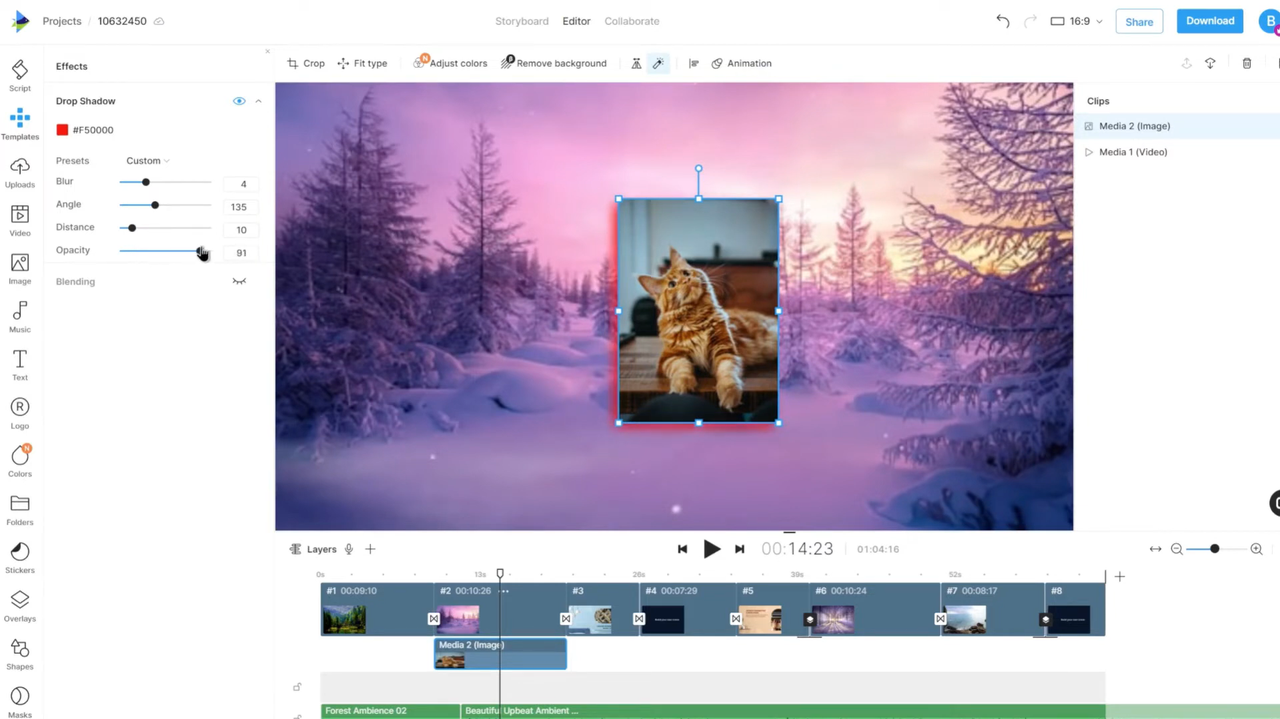Delete selected clip with trash icon
The height and width of the screenshot is (719, 1280).
pyautogui.click(x=1246, y=63)
